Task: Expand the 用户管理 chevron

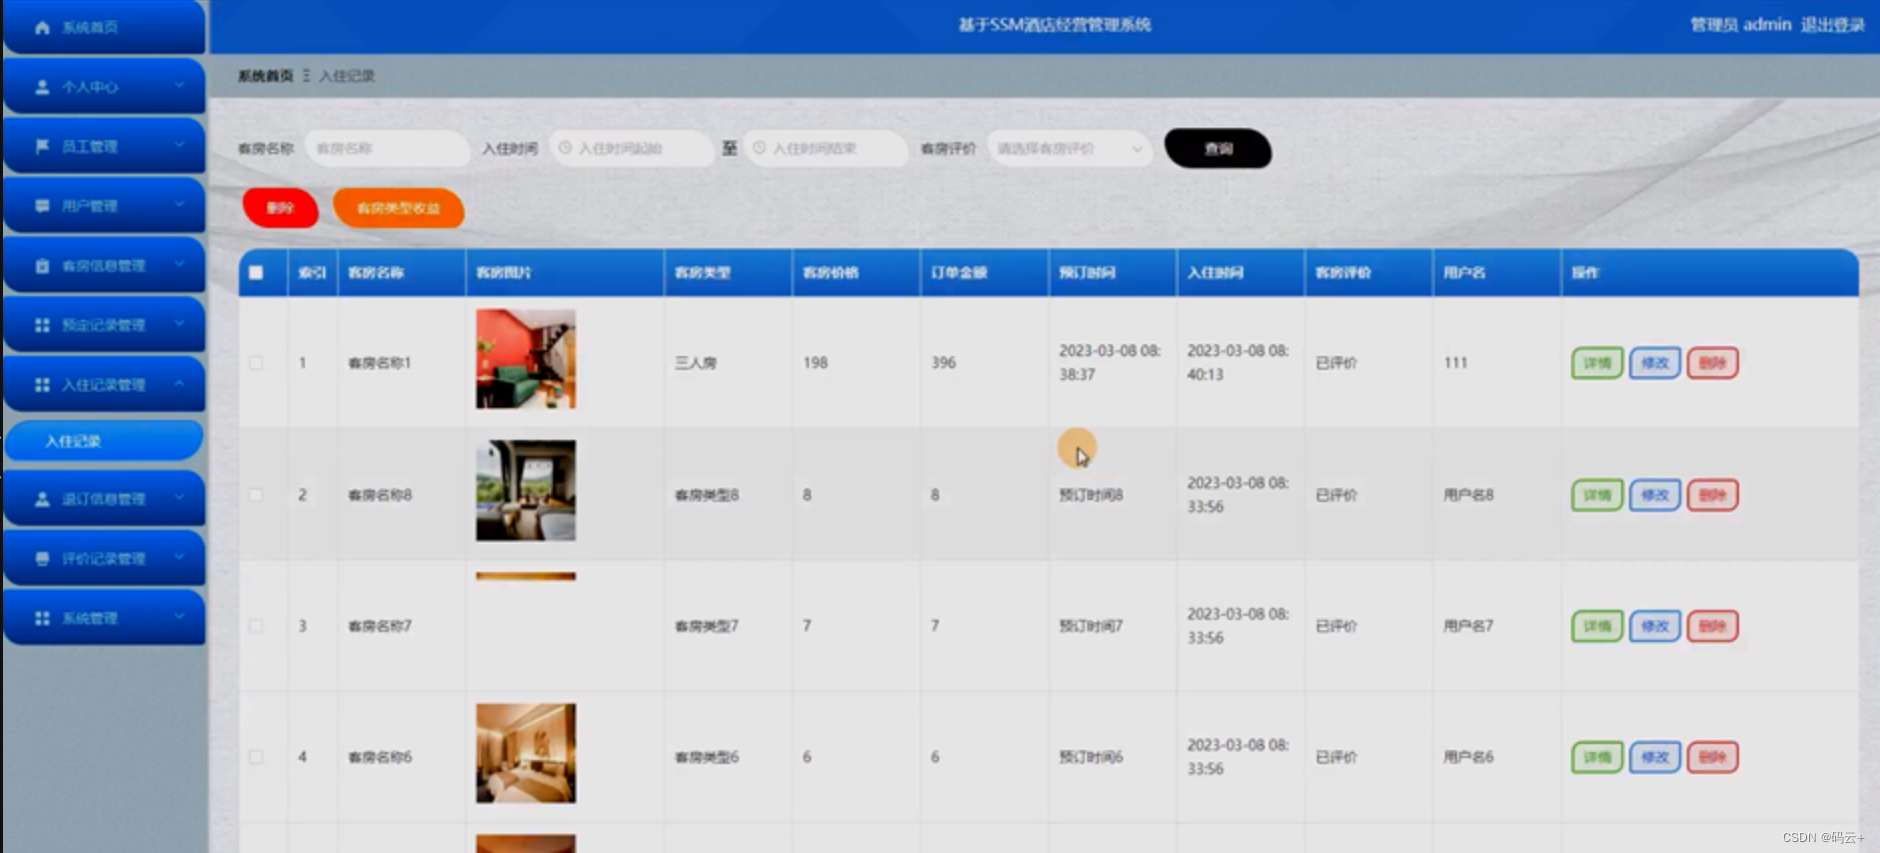Action: click(x=179, y=205)
